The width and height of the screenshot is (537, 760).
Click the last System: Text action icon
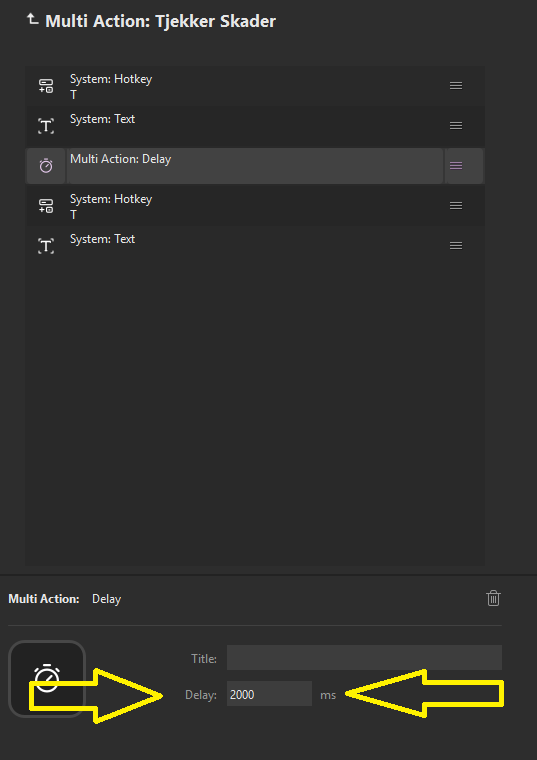(46, 246)
